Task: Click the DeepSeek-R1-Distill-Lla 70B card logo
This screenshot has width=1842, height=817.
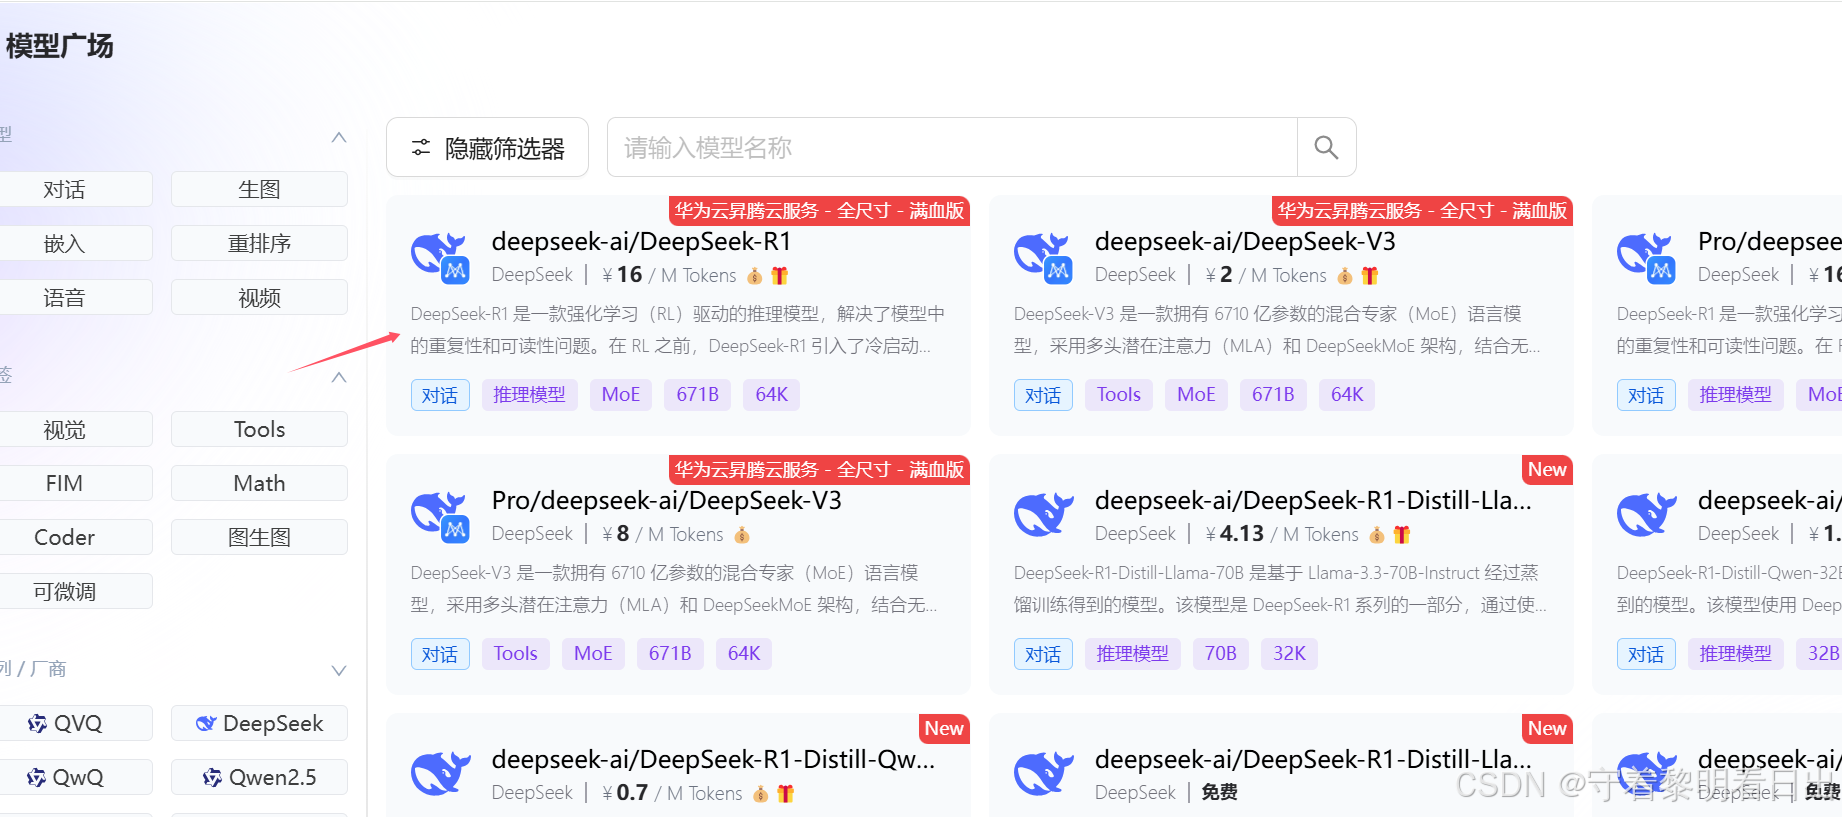Action: [1044, 515]
